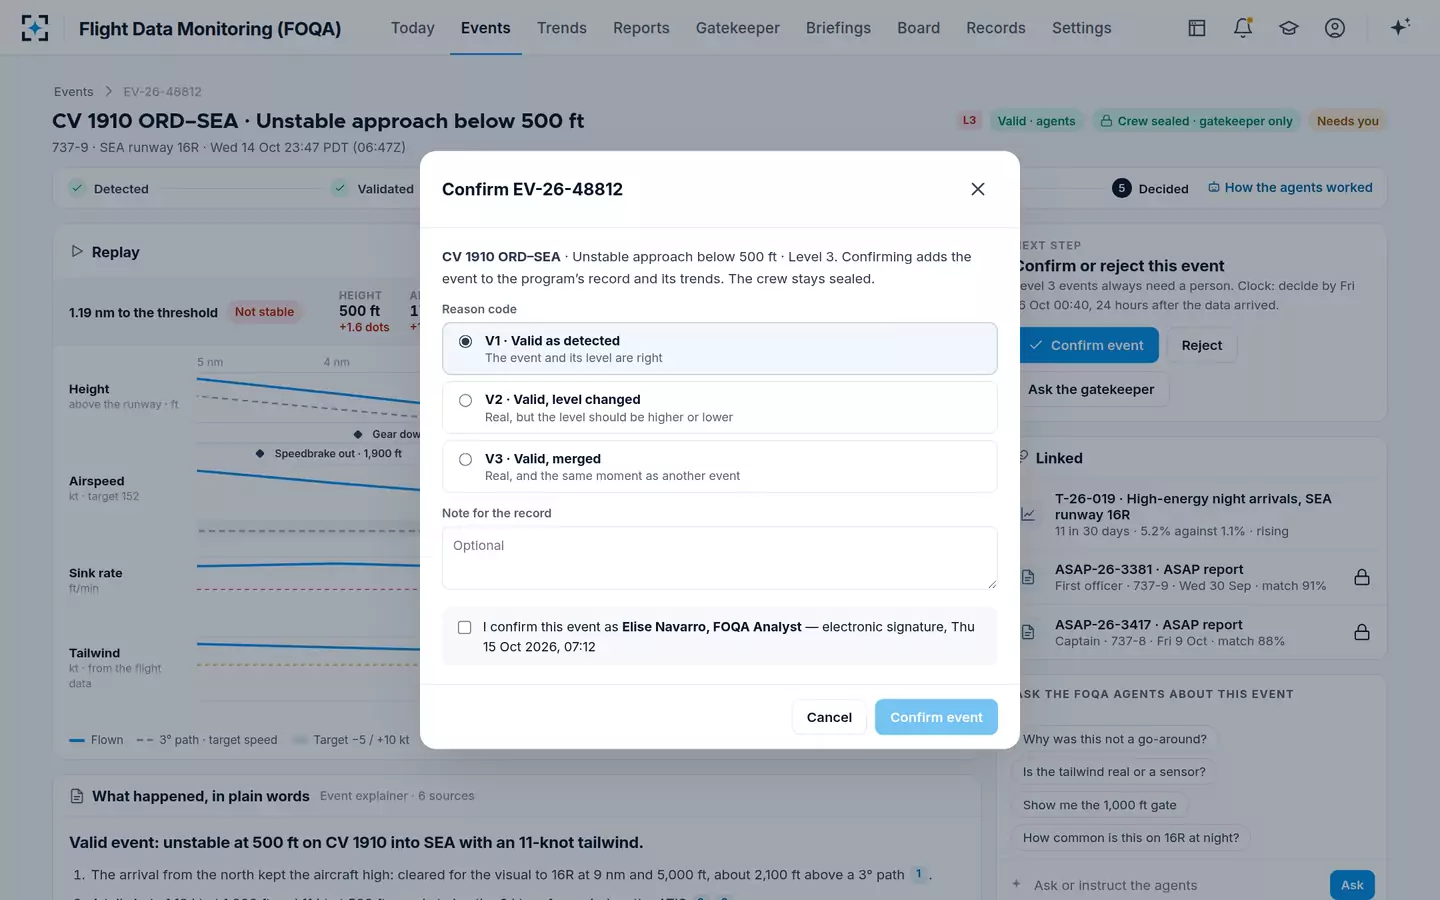Open the notifications bell
The image size is (1440, 900).
pyautogui.click(x=1243, y=28)
